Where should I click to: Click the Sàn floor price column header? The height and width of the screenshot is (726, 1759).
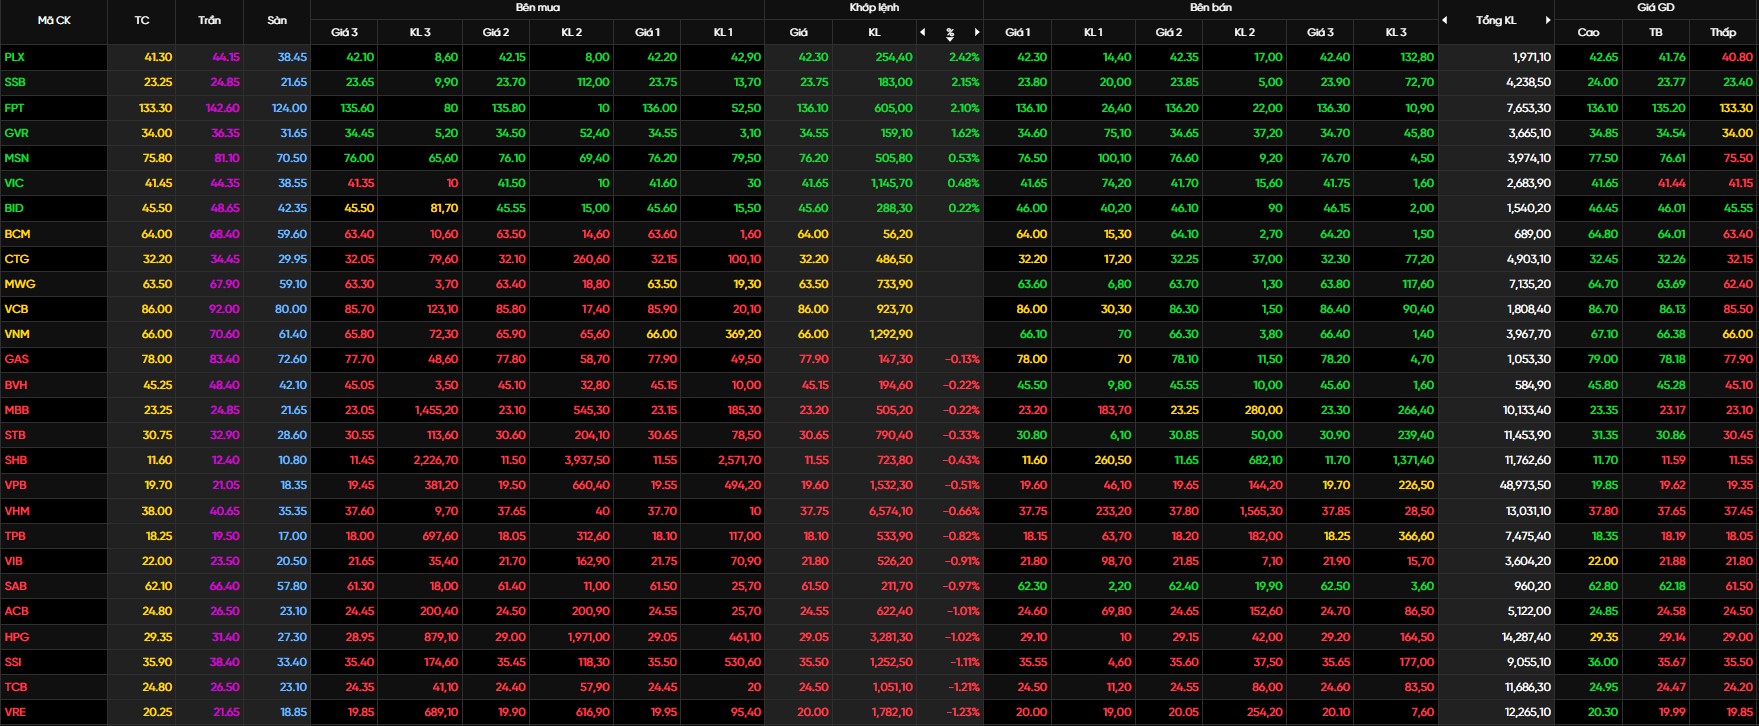click(277, 20)
